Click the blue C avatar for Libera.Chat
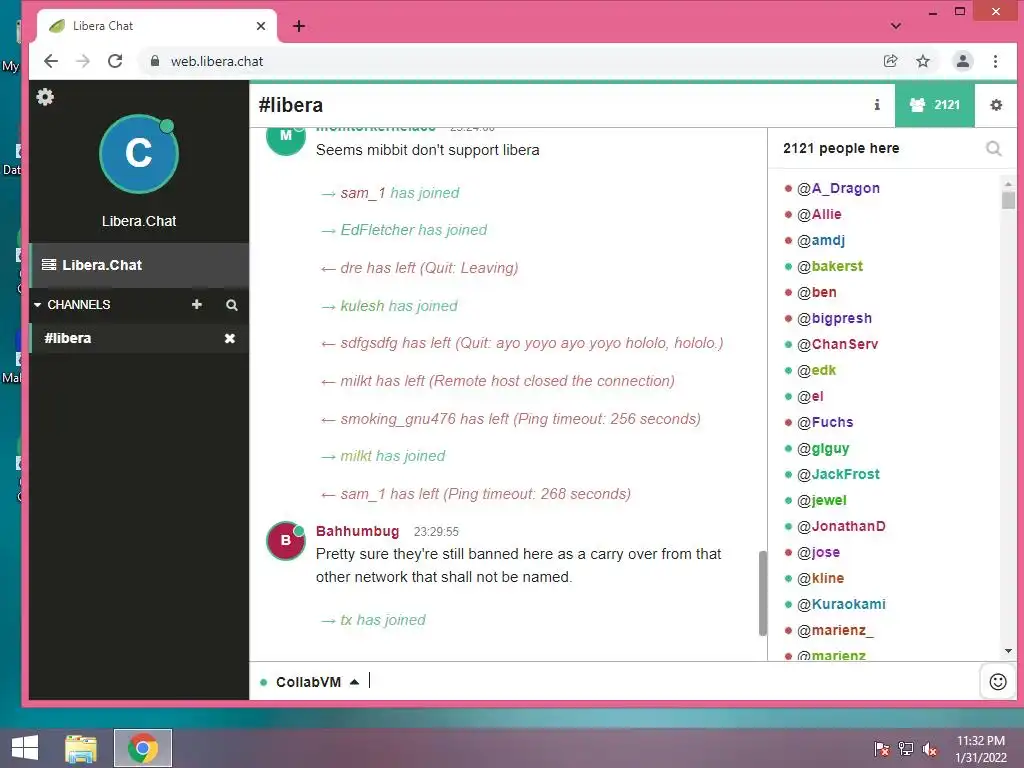This screenshot has height=768, width=1024. [x=138, y=154]
